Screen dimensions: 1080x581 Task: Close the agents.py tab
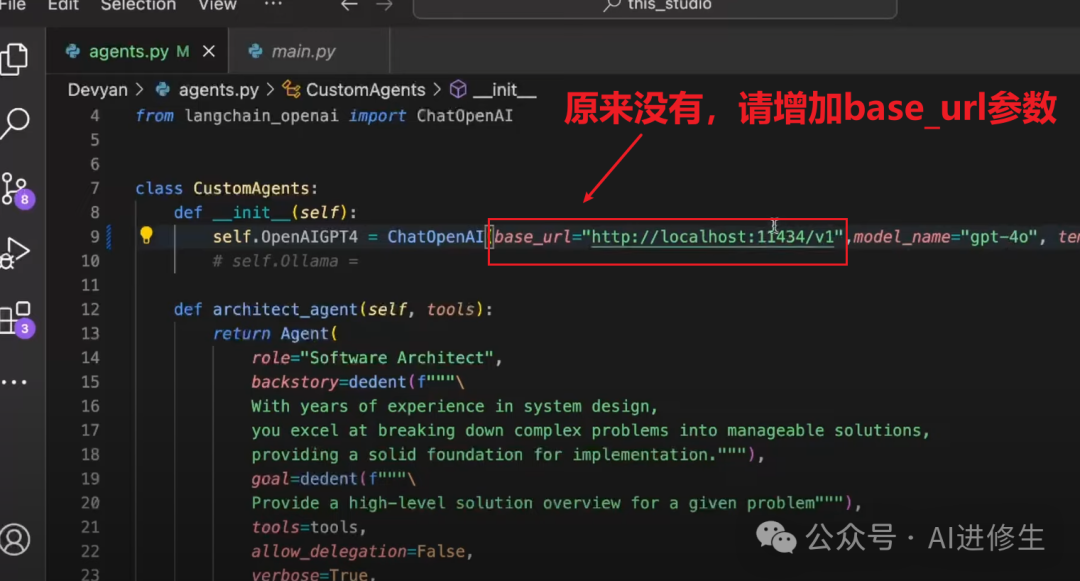[x=209, y=52]
